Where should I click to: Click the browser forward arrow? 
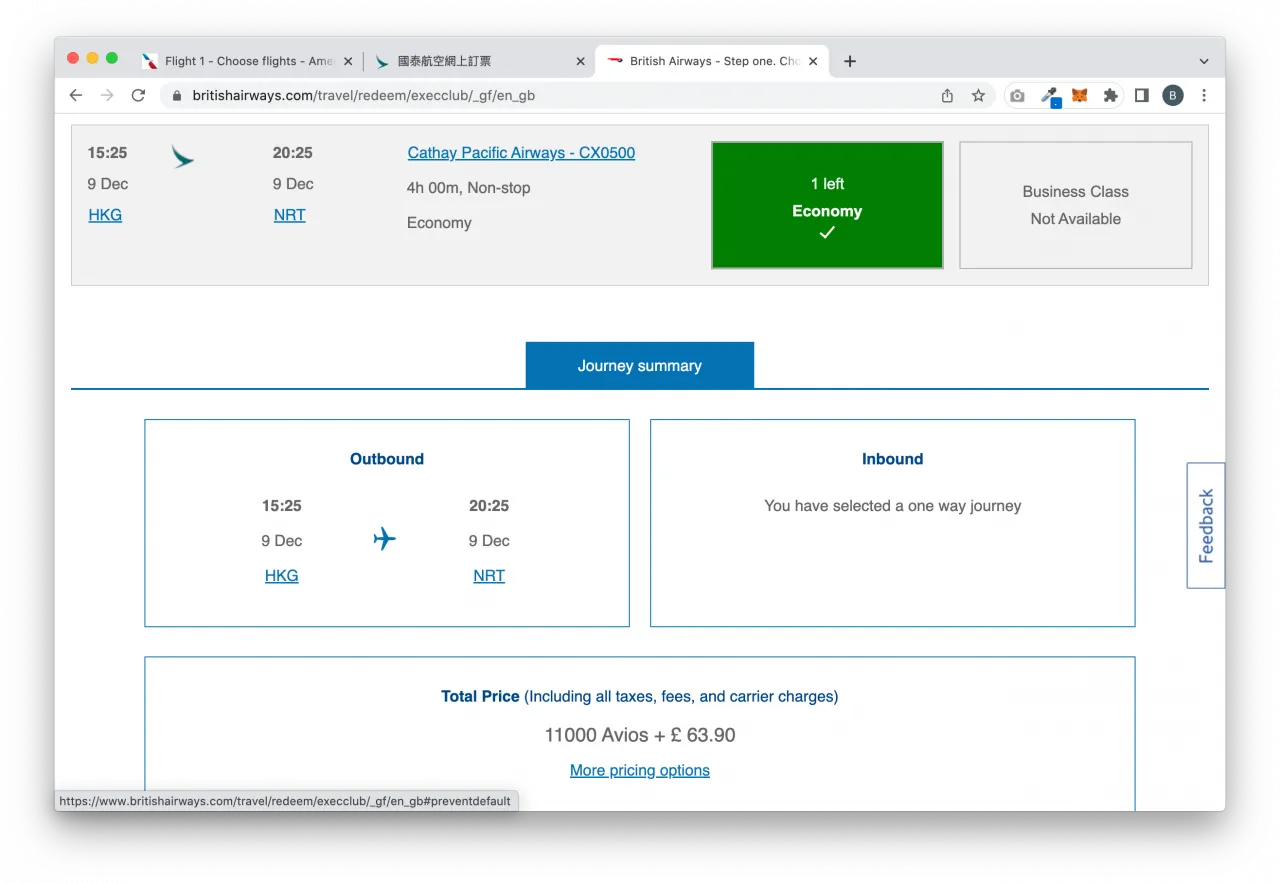pos(107,95)
